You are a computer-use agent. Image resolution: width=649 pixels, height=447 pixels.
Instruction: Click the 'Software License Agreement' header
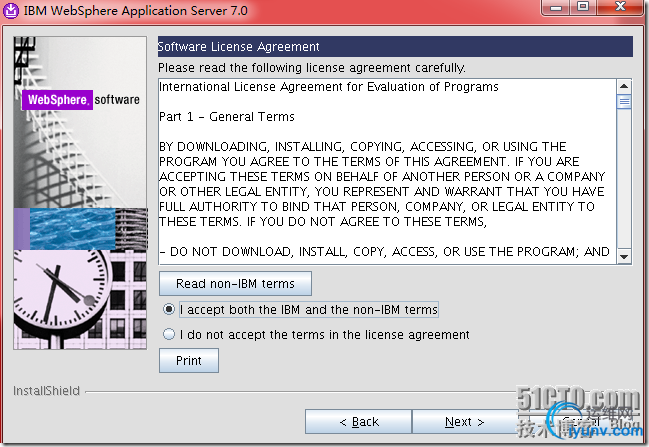point(395,46)
